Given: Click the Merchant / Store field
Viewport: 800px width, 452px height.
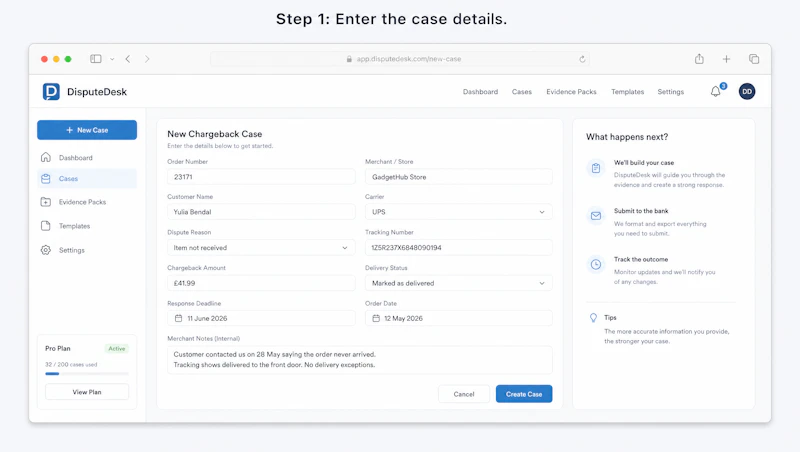Looking at the screenshot, I should [459, 177].
